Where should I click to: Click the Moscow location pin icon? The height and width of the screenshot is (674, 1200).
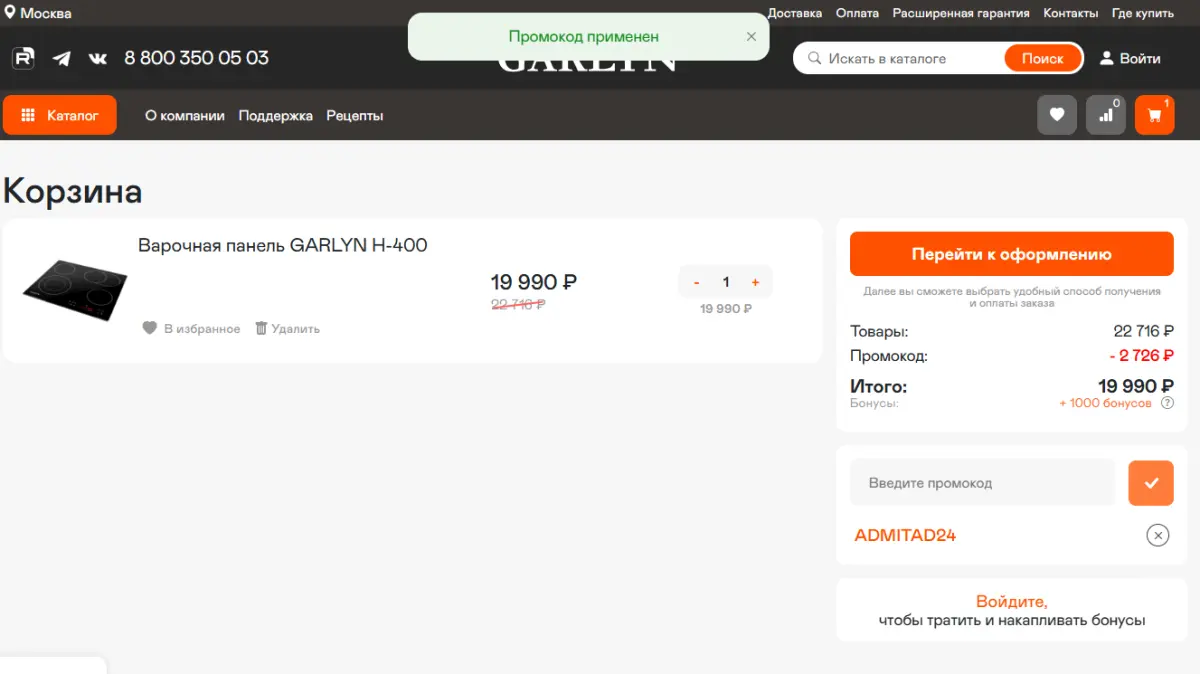coord(10,13)
